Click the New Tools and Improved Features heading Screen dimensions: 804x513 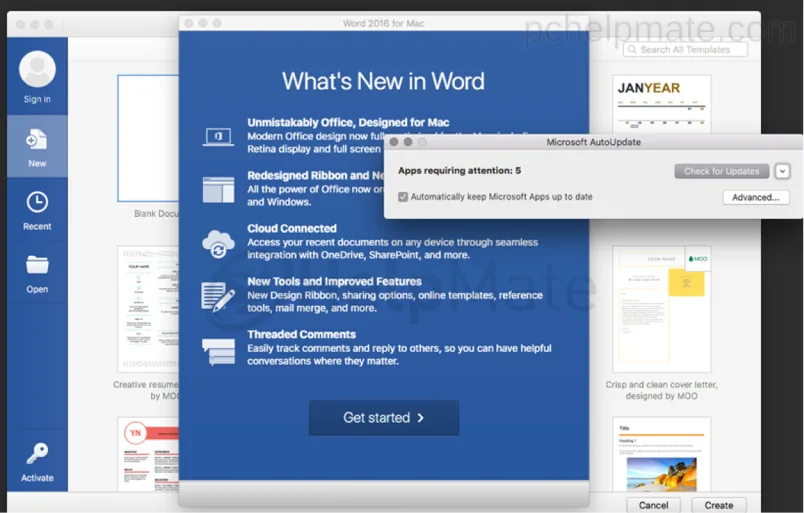click(334, 282)
